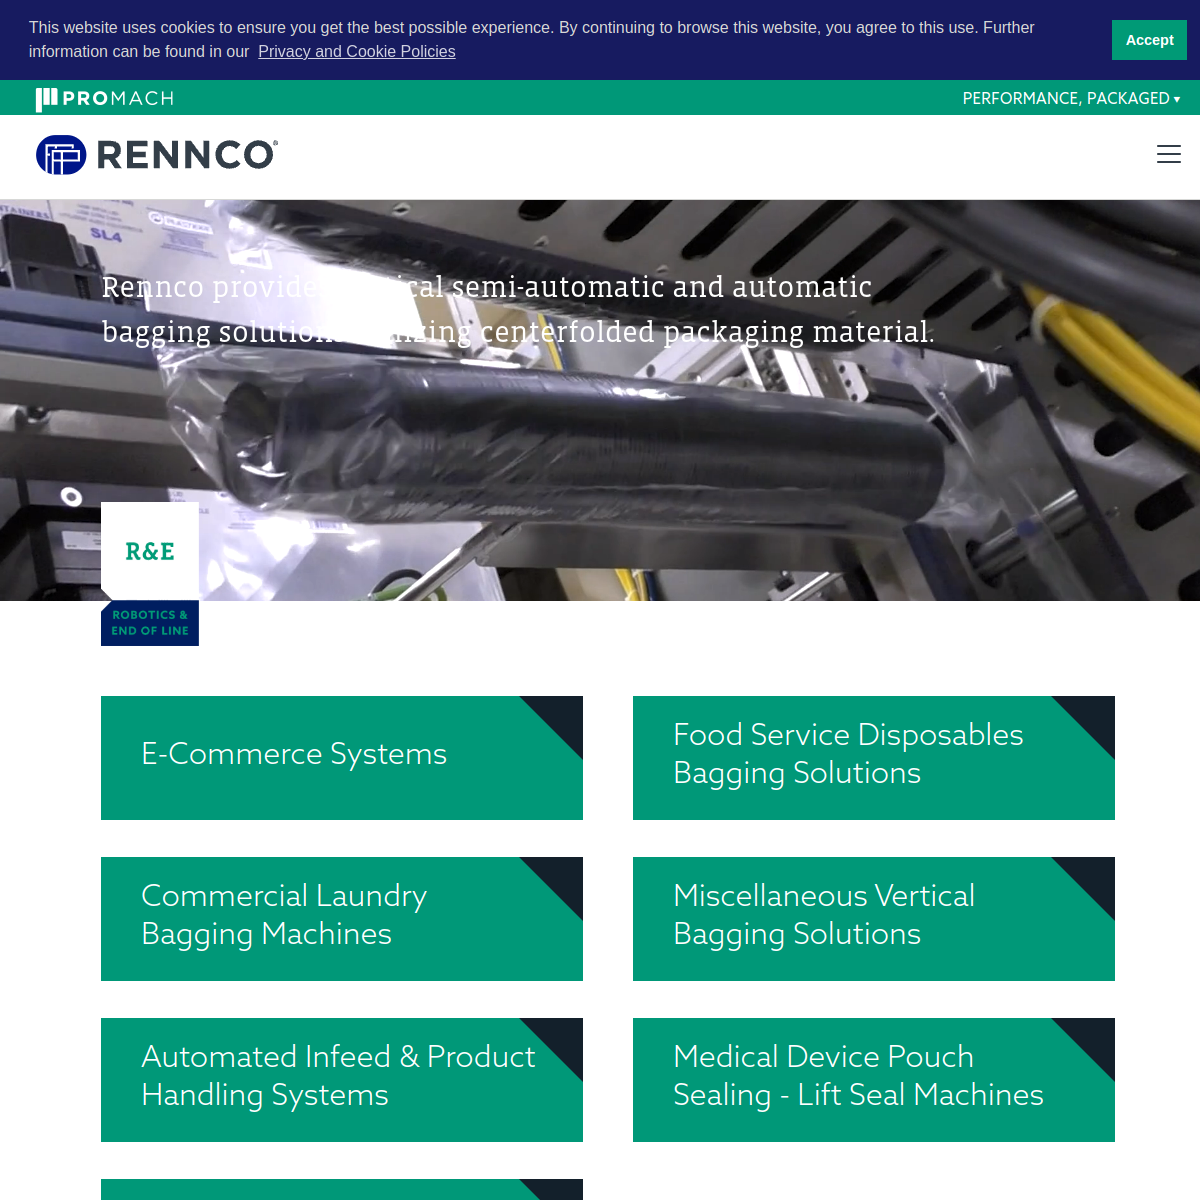Open Miscellaneous Vertical Bagging Solutions tile
Viewport: 1200px width, 1200px height.
pos(874,919)
